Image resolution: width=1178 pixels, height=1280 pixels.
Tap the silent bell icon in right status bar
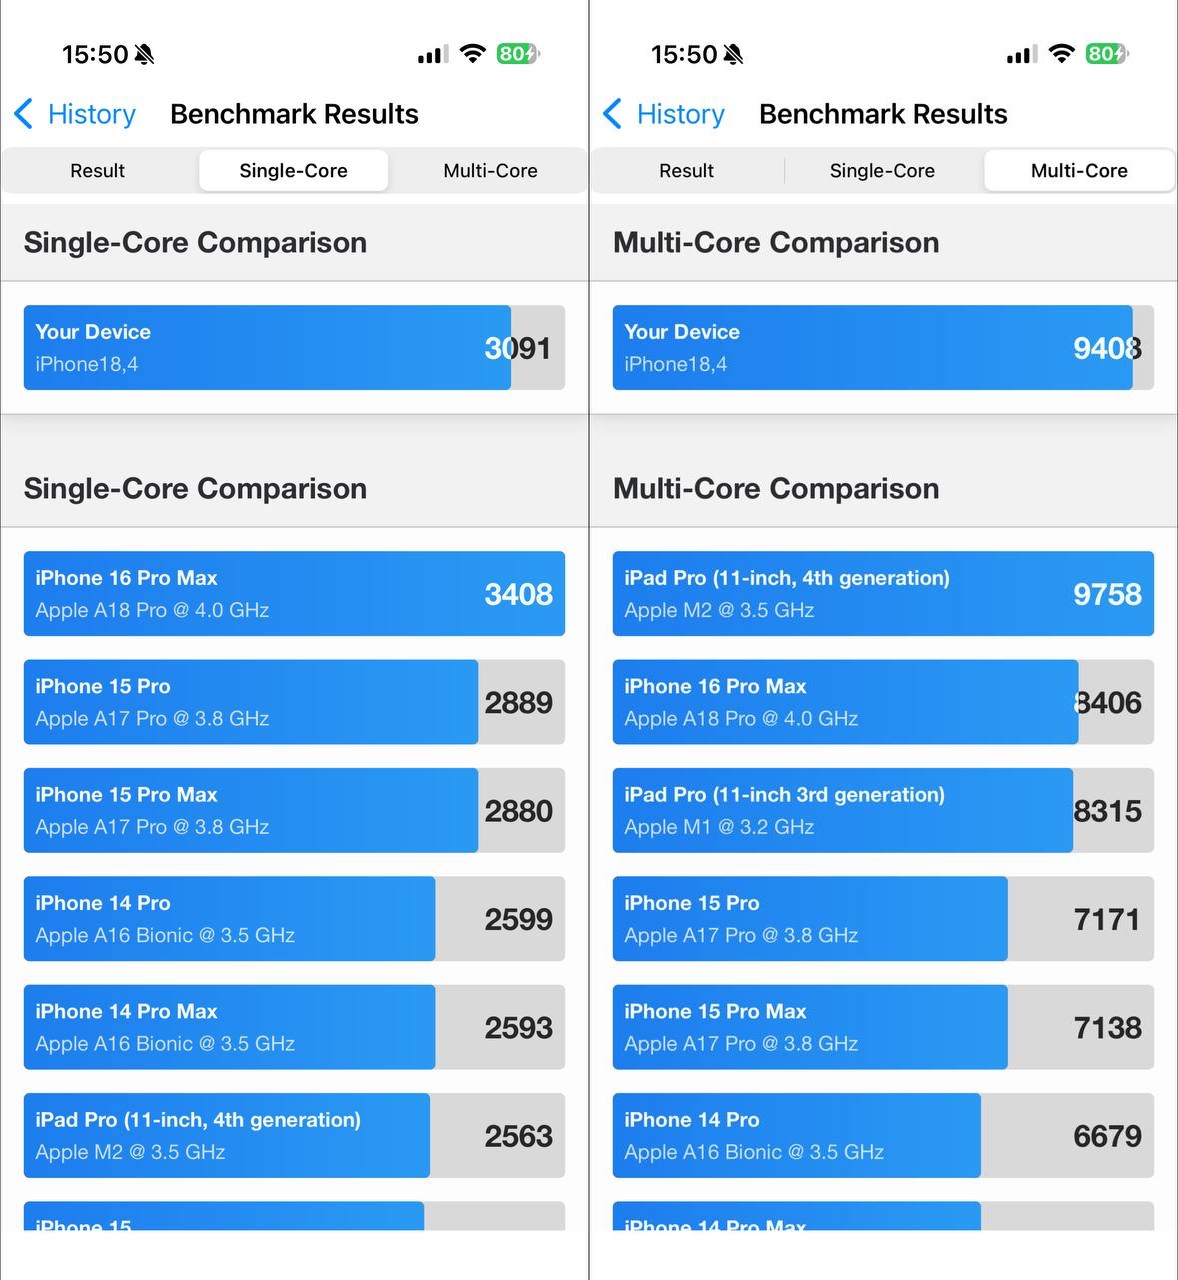(x=734, y=54)
